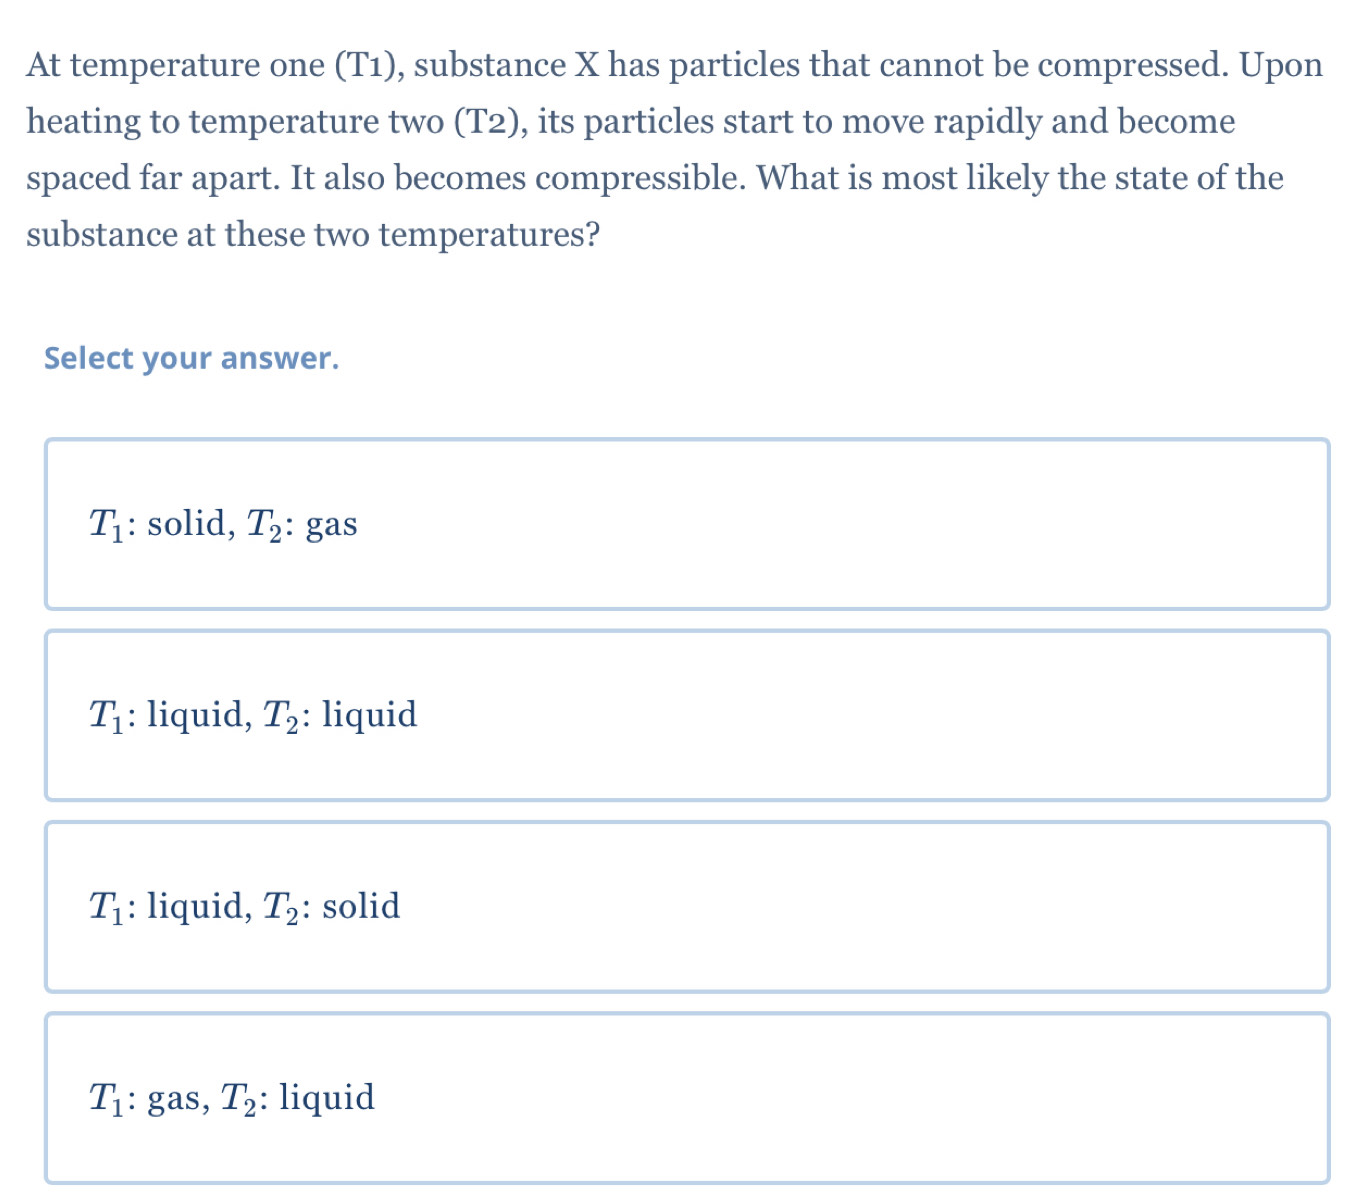Viewport: 1352px width, 1192px height.
Task: Click the Select your answer label
Action: pyautogui.click(x=191, y=358)
